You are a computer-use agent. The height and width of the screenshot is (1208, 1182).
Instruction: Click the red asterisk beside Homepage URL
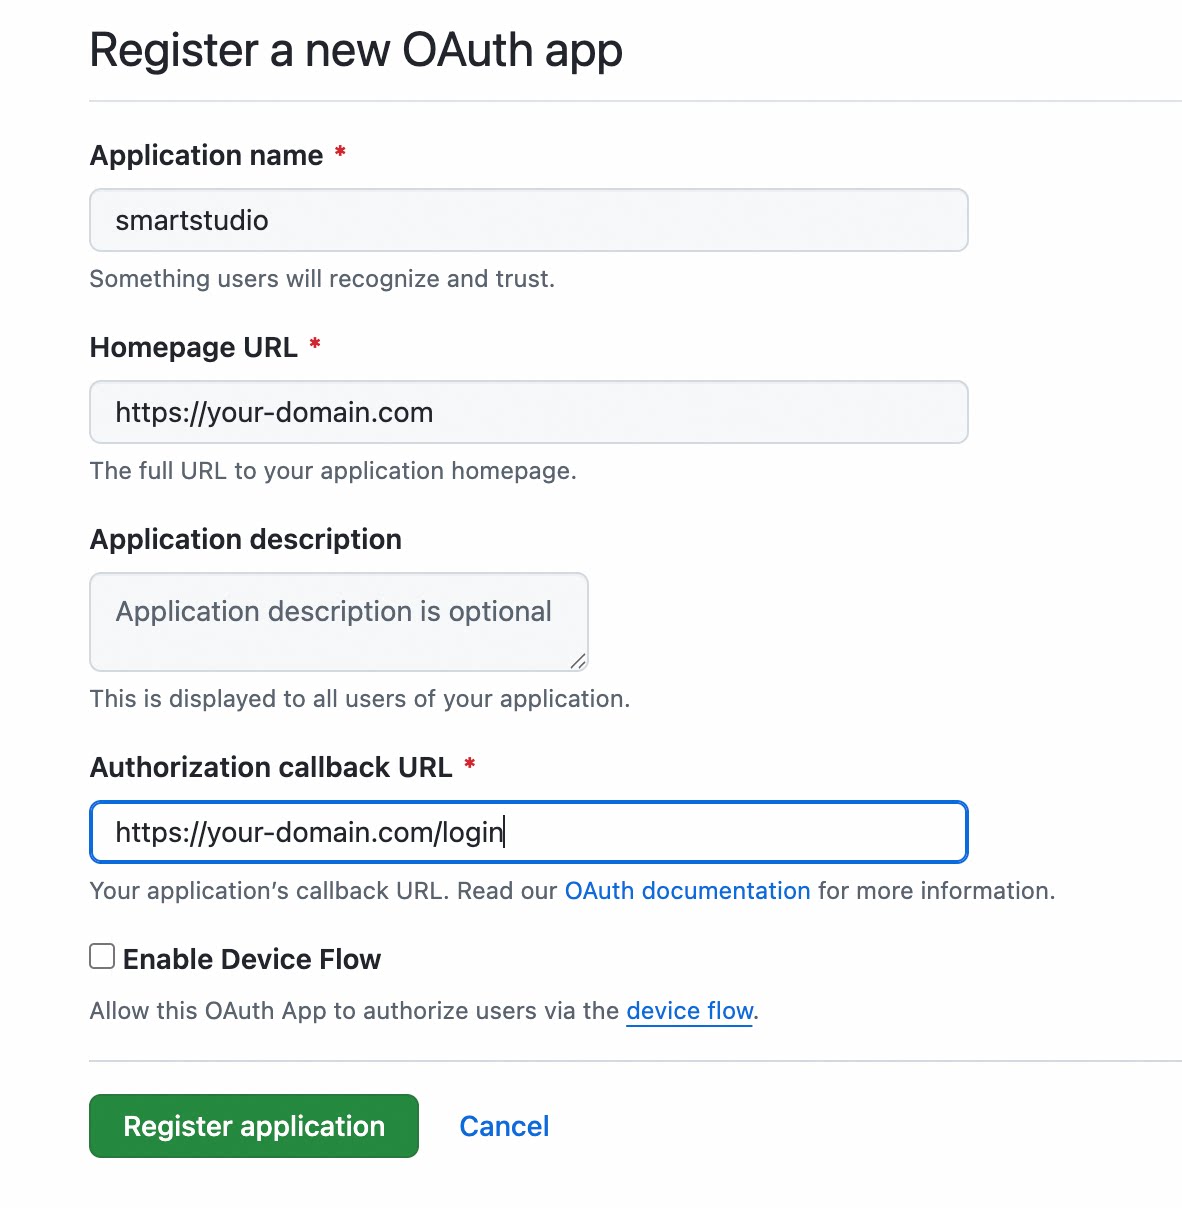(315, 345)
